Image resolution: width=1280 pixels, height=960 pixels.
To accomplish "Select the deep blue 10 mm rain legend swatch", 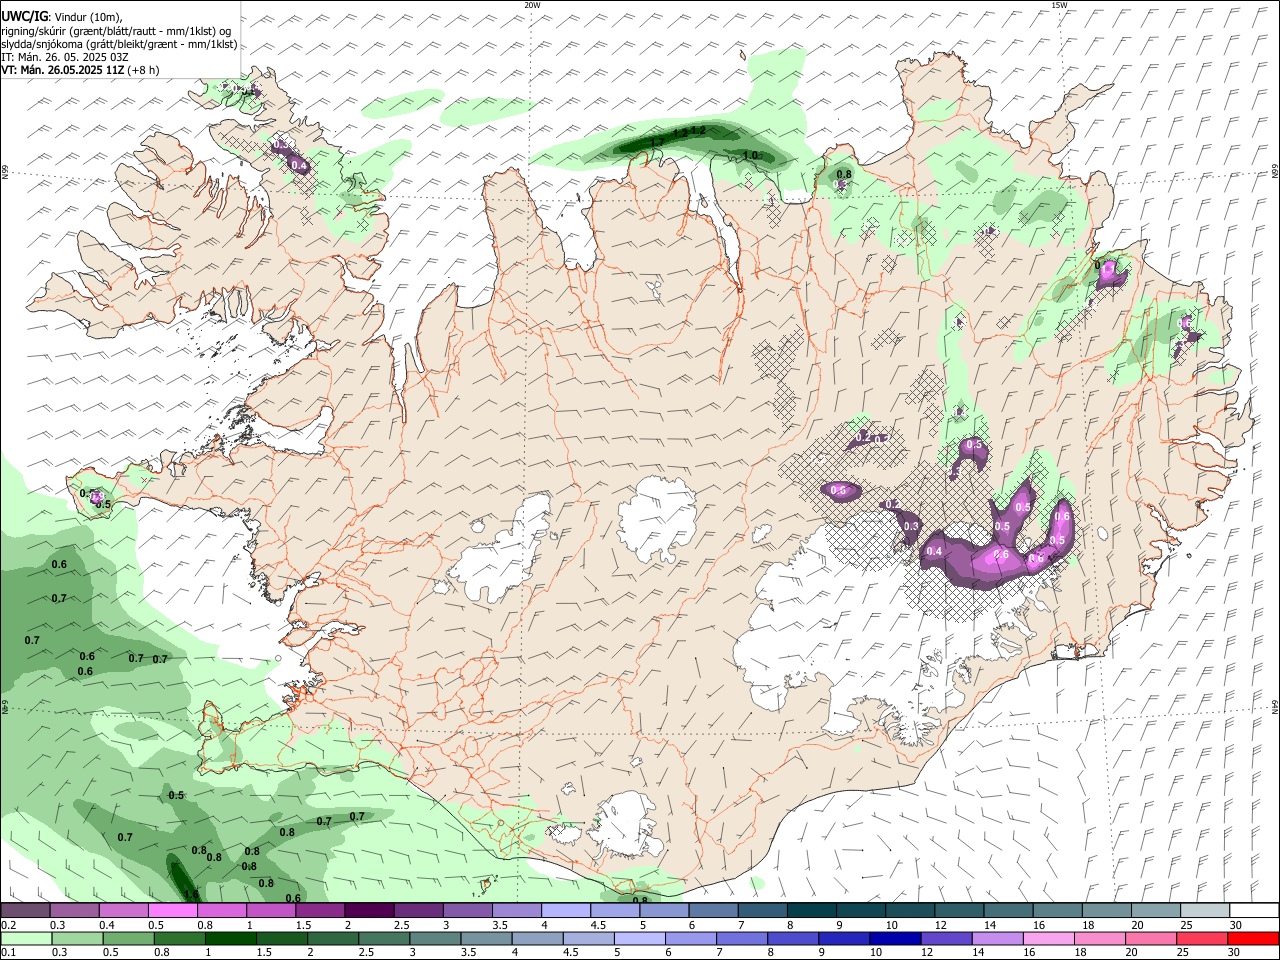I will pos(895,938).
